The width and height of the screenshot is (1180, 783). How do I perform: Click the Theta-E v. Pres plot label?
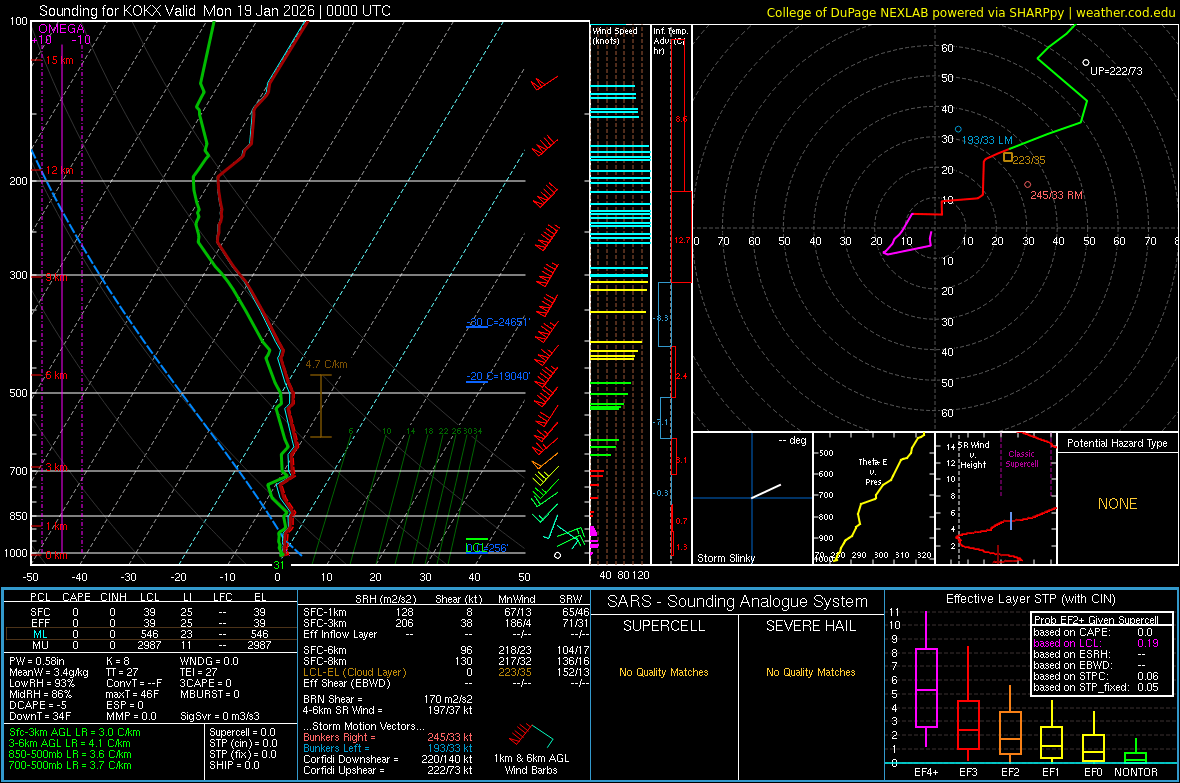[x=873, y=471]
